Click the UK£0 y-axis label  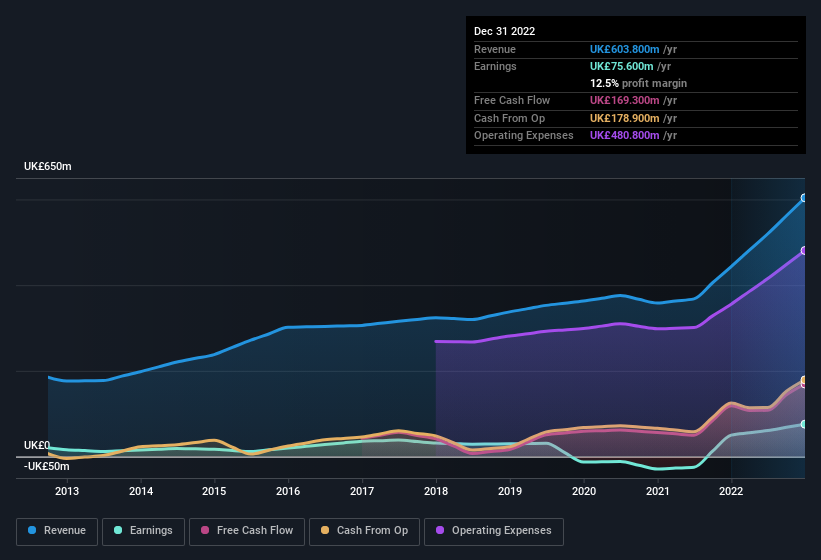(37, 445)
